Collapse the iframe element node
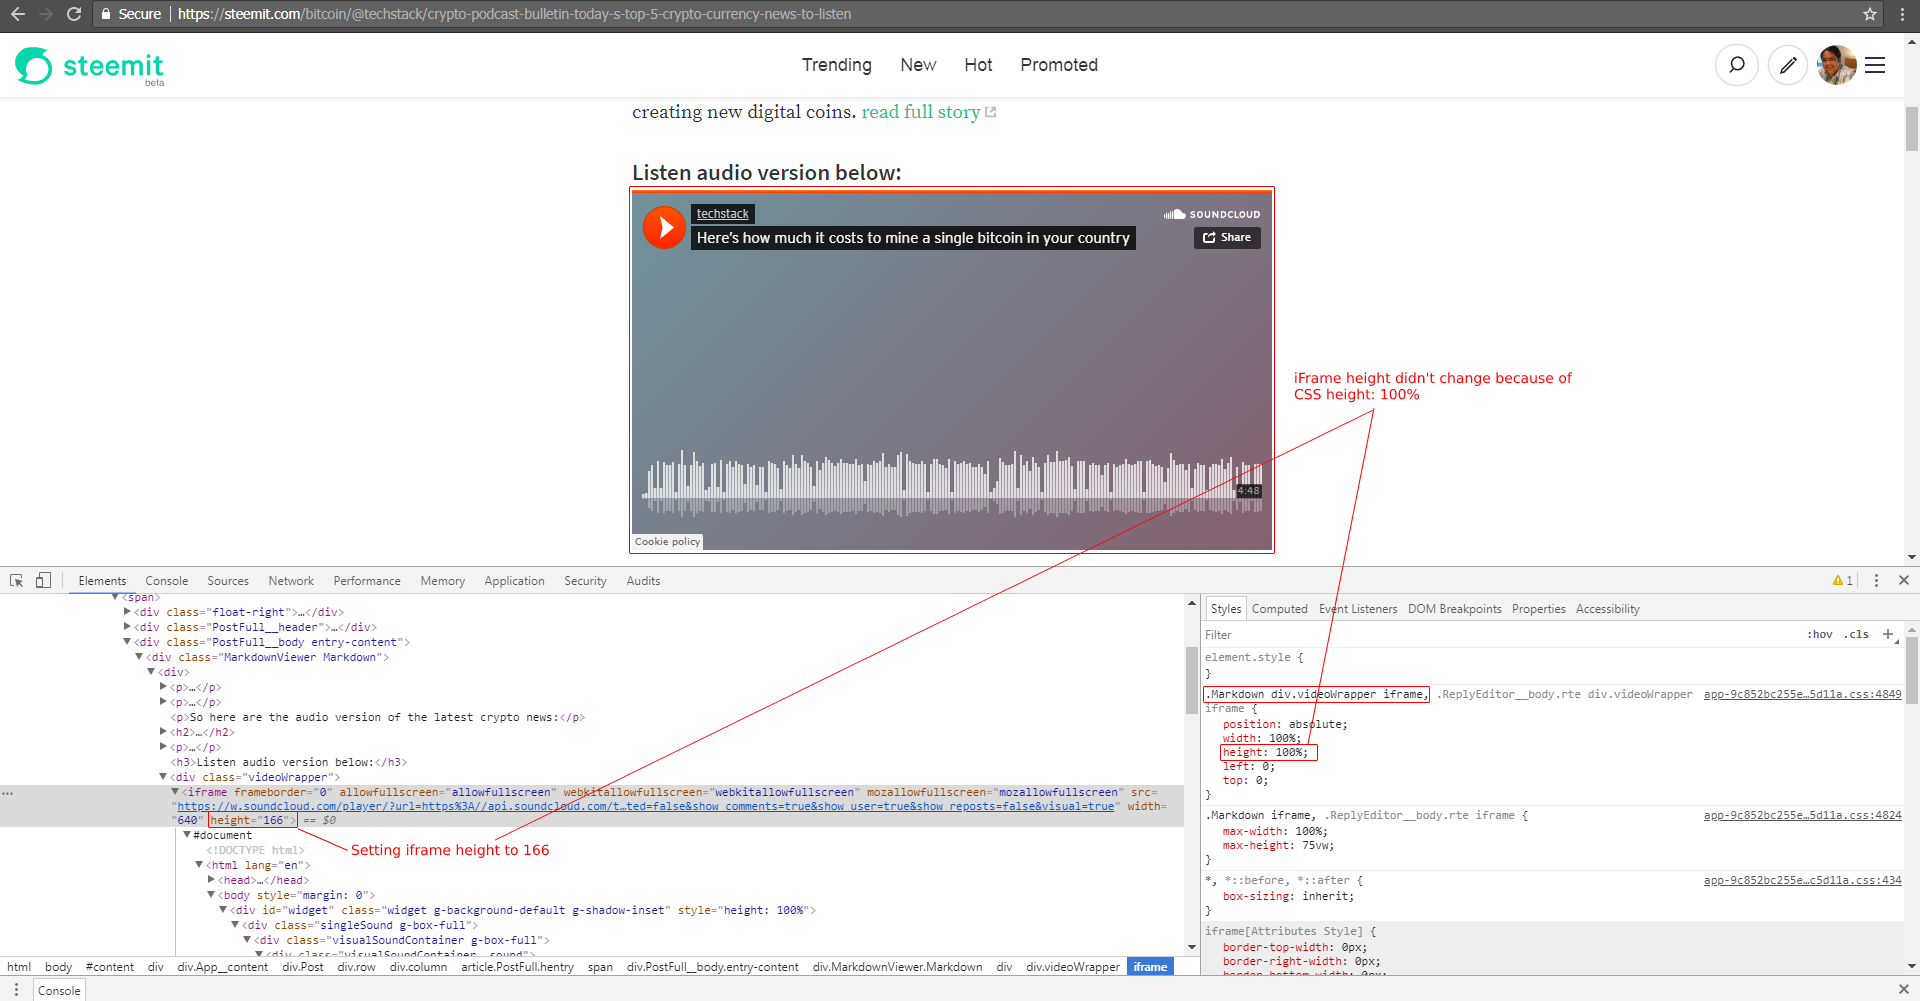1920x1001 pixels. tap(175, 792)
